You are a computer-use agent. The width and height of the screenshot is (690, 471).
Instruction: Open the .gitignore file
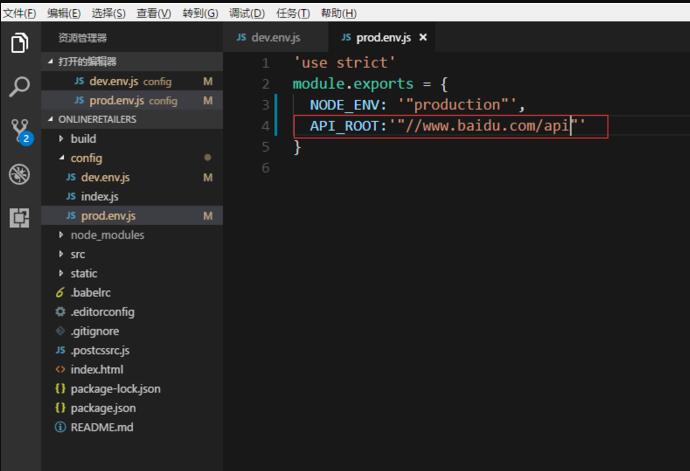[132, 331]
